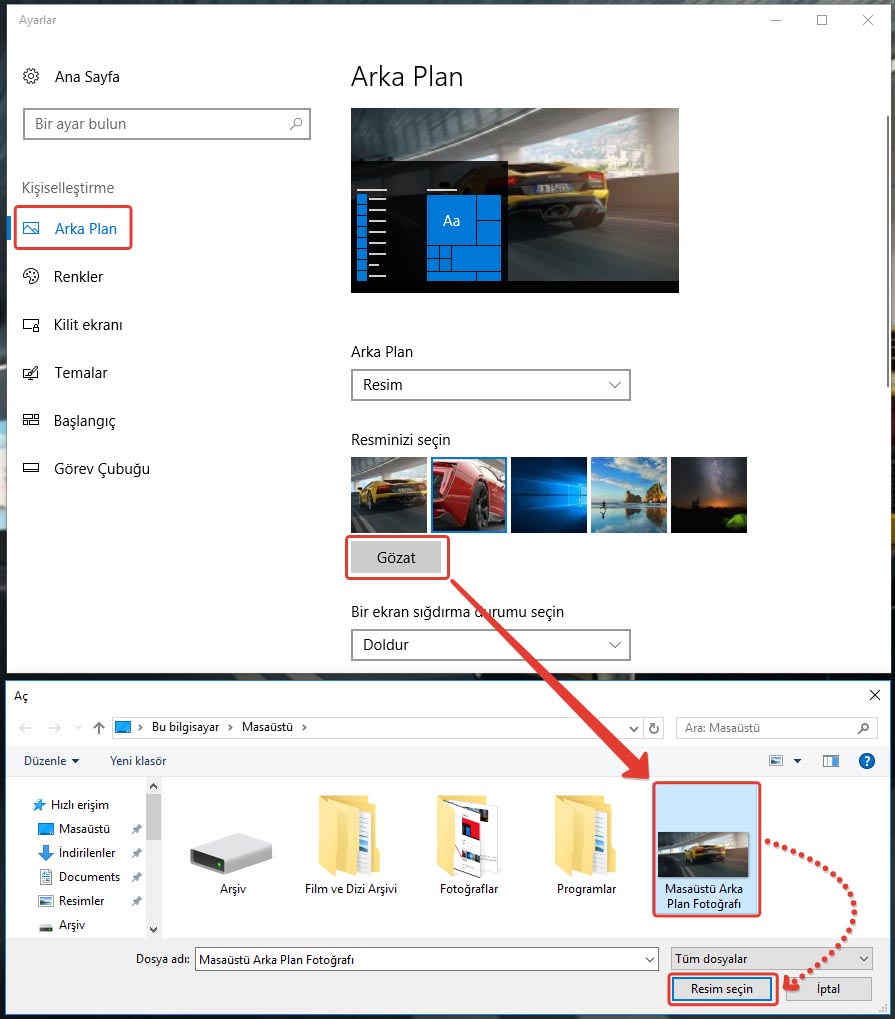
Task: Open the help question mark icon
Action: (867, 761)
